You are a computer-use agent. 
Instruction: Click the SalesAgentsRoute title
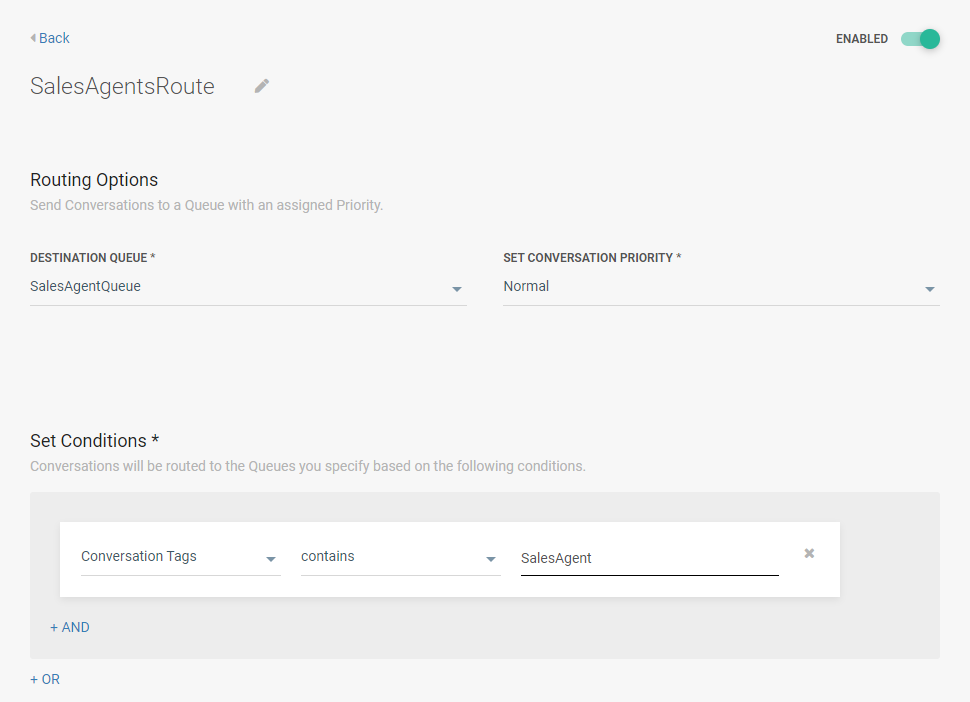[x=122, y=86]
